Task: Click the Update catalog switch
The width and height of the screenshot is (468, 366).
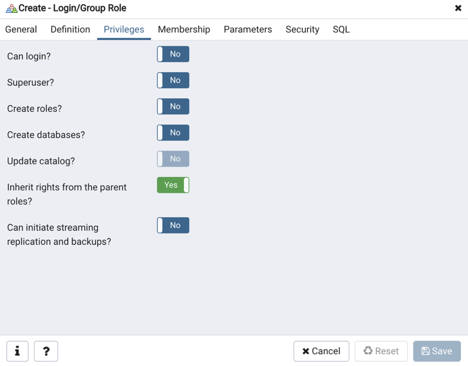Action: point(173,159)
